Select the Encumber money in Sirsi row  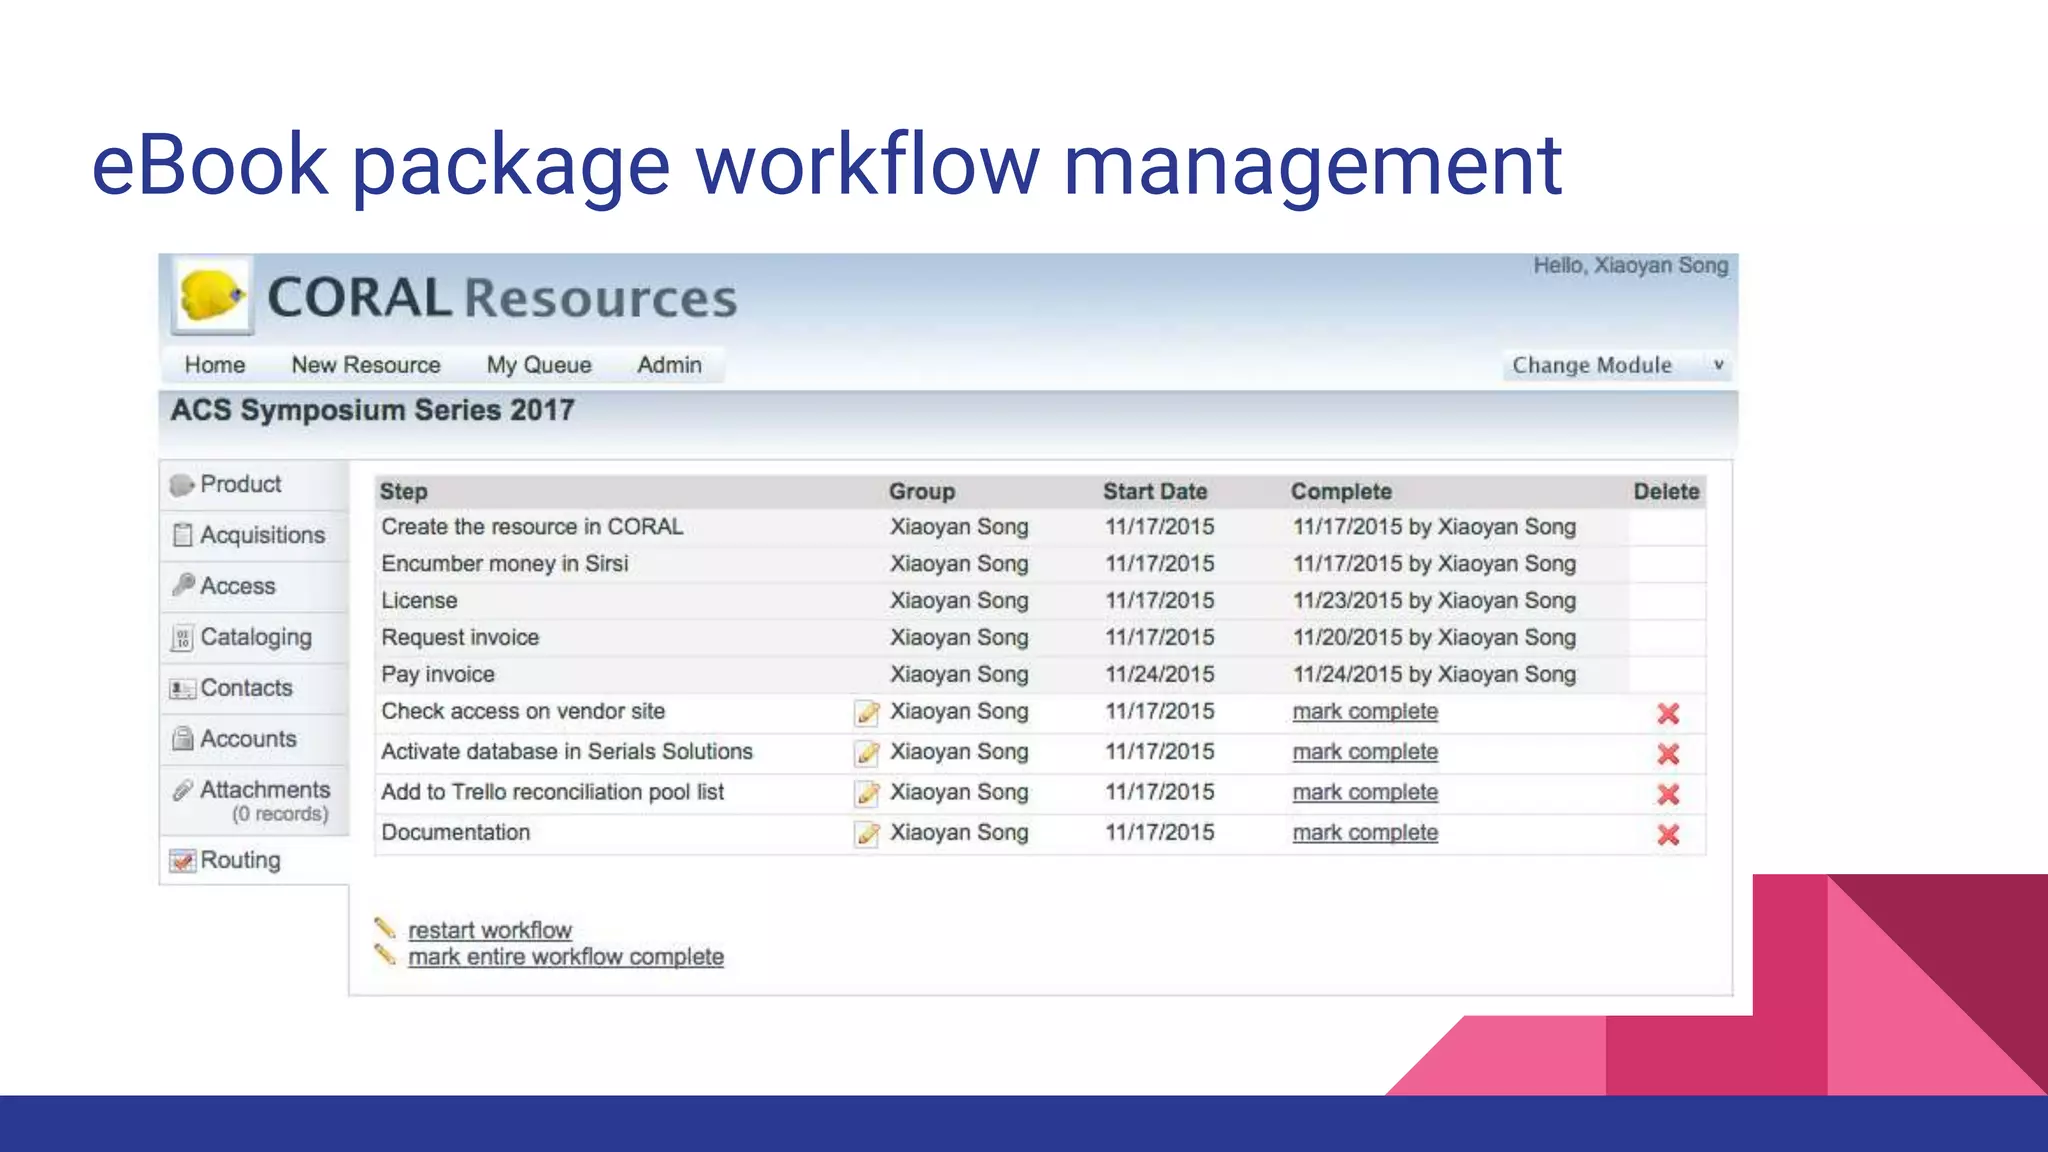tap(1040, 564)
